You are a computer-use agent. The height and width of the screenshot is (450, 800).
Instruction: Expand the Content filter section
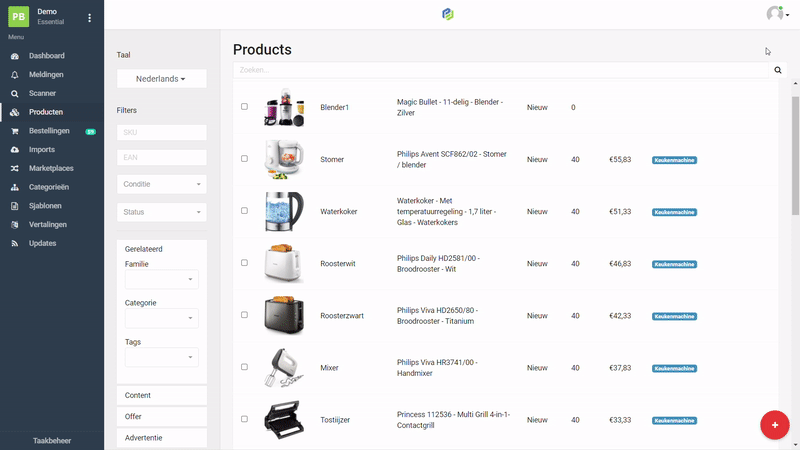click(x=161, y=396)
